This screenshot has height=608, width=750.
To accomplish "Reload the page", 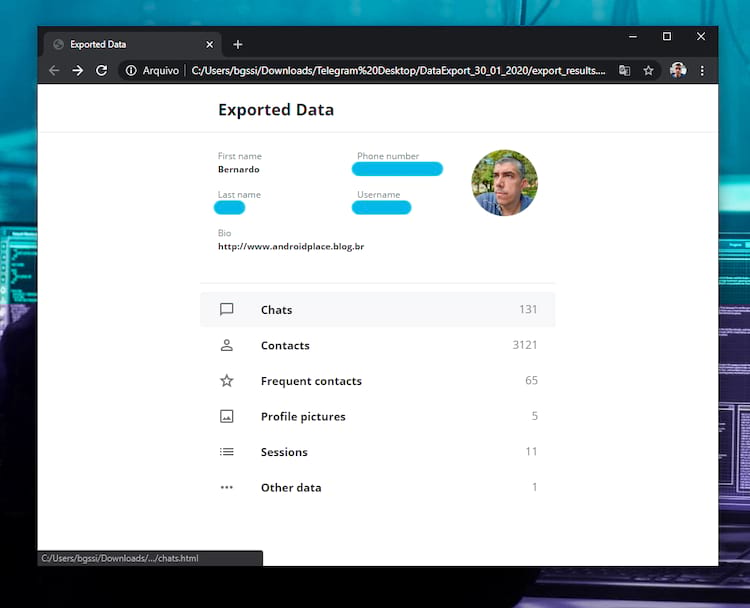I will click(101, 71).
